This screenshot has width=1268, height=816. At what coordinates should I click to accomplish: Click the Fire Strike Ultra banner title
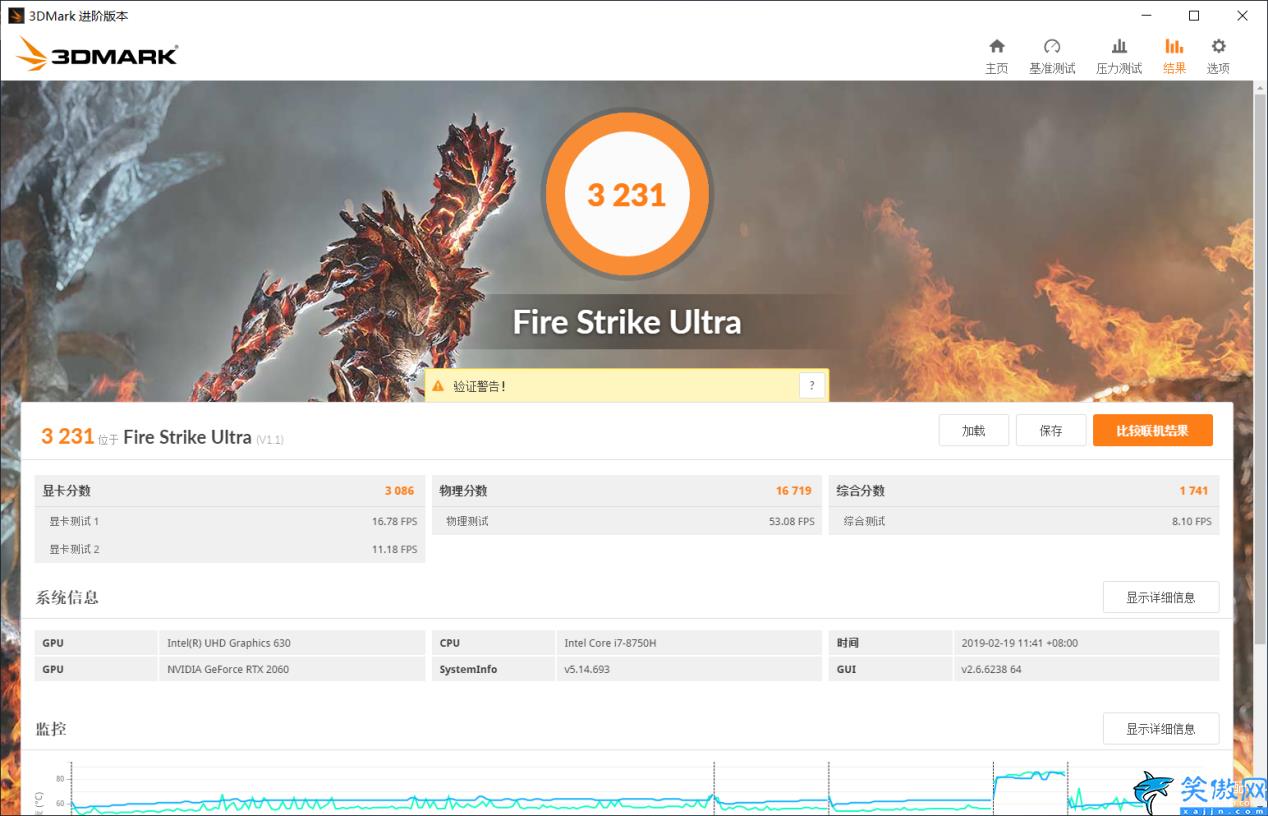point(627,322)
